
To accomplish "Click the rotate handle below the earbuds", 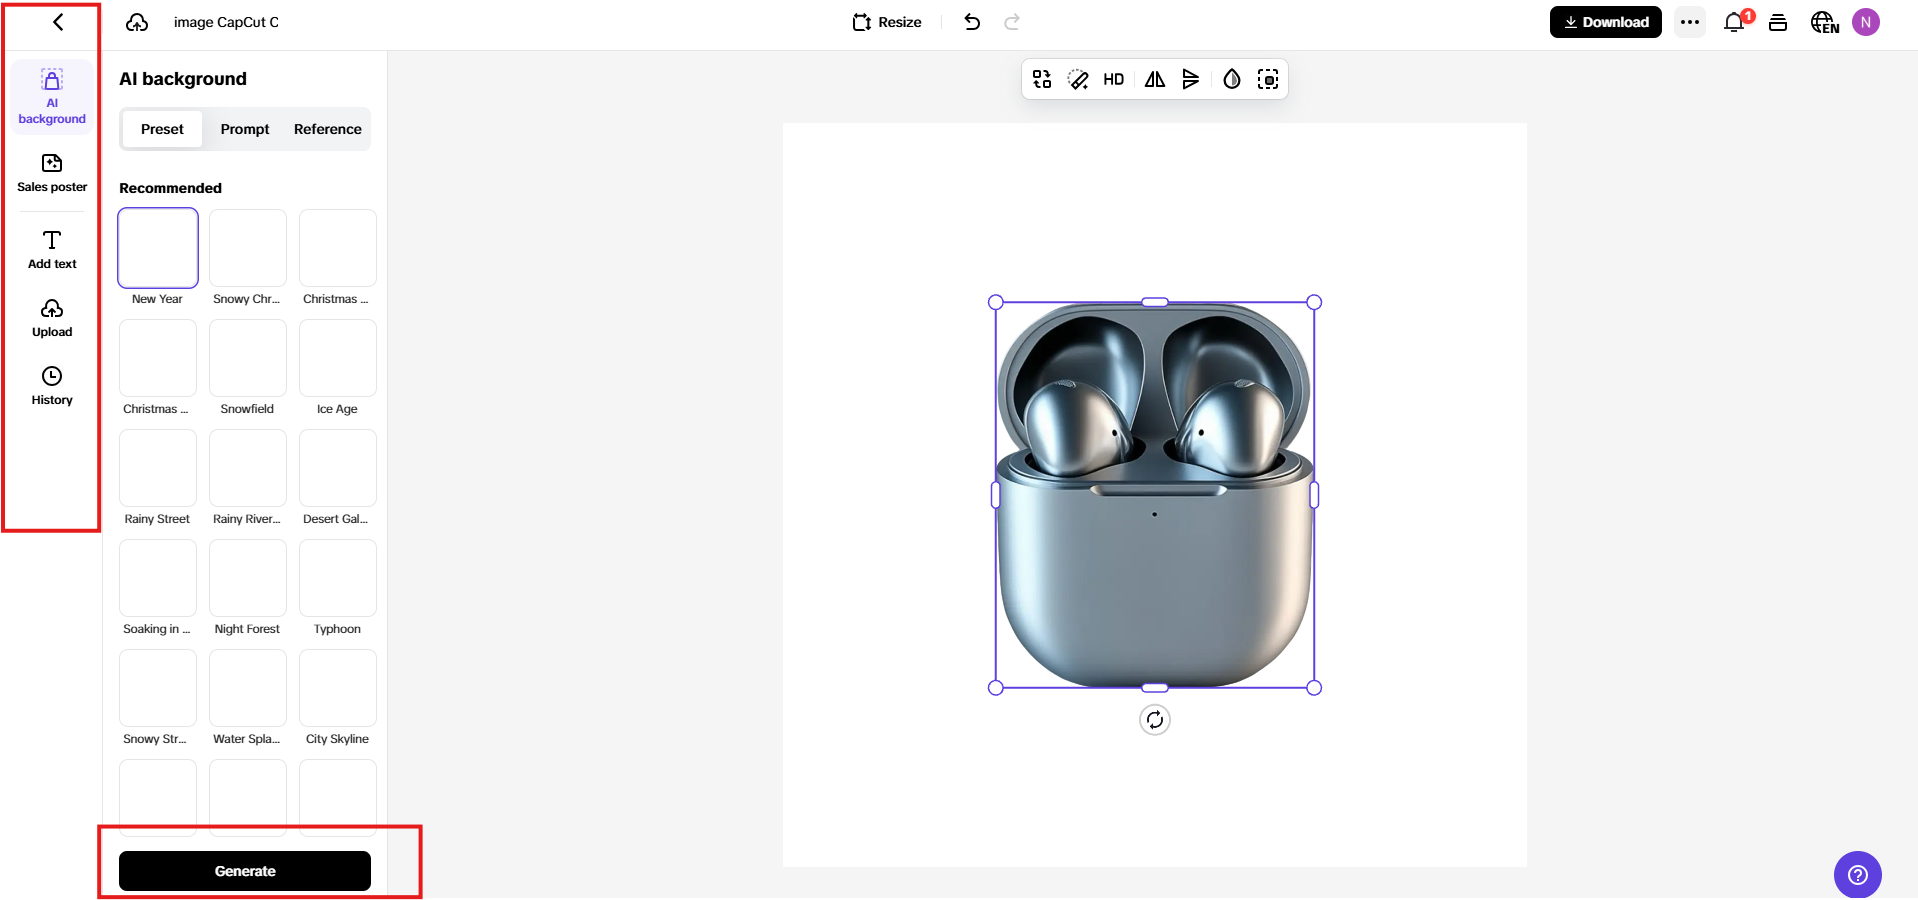I will click(x=1155, y=720).
